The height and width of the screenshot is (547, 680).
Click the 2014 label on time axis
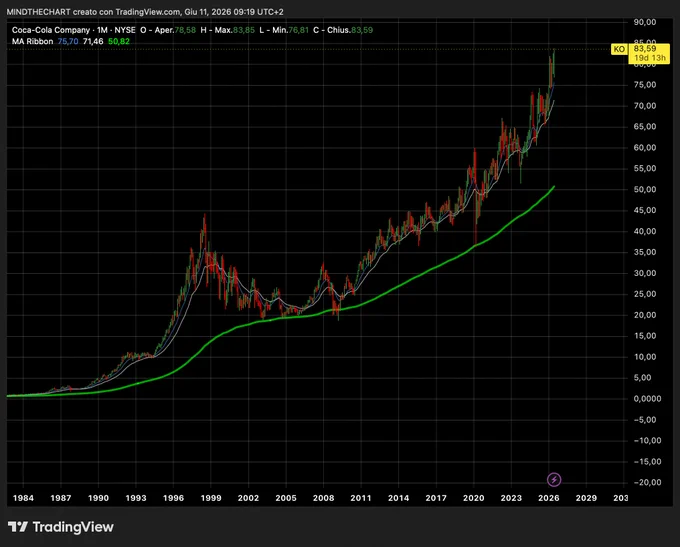click(x=399, y=498)
